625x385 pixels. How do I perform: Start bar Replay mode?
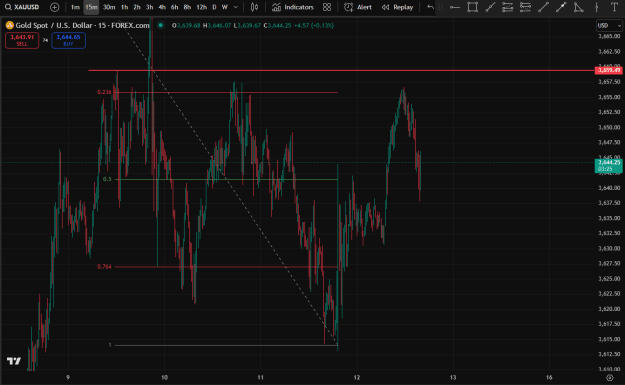click(397, 7)
